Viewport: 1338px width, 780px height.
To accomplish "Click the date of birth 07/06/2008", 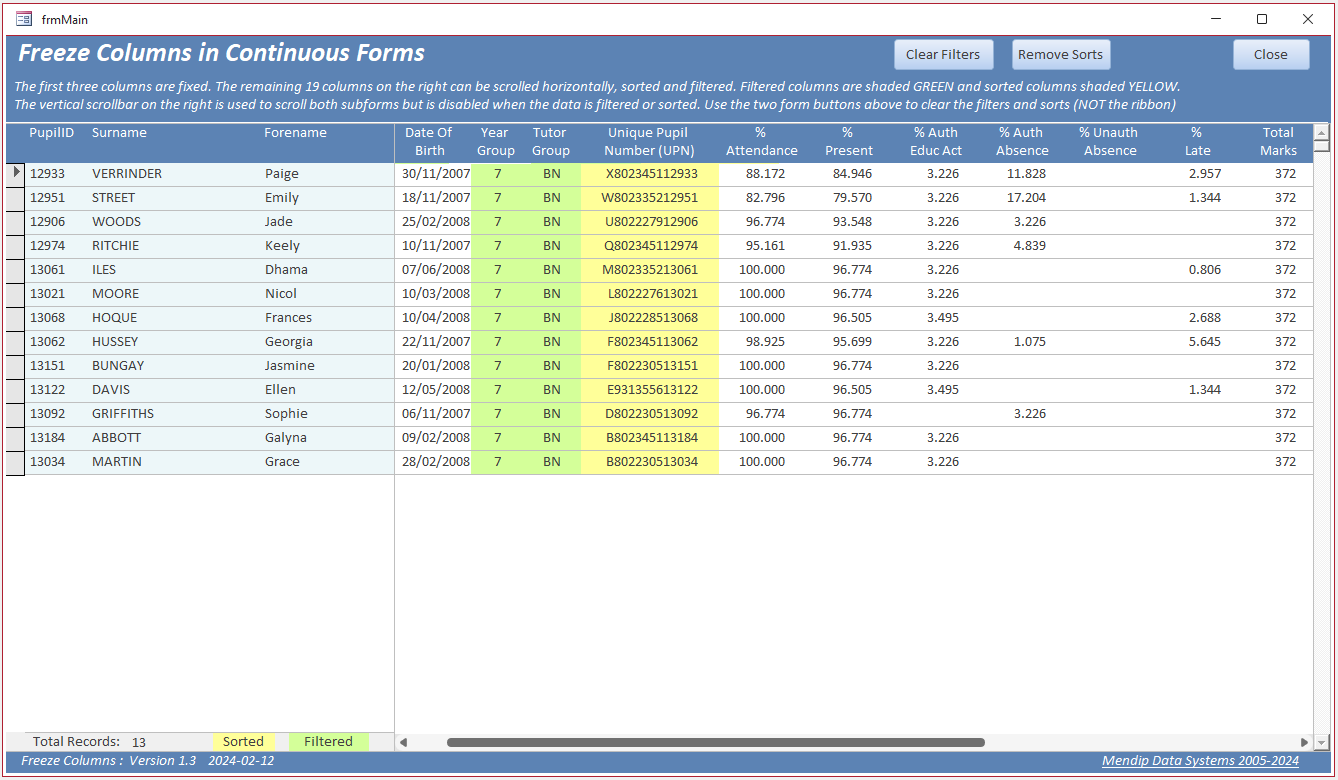I will pos(436,269).
